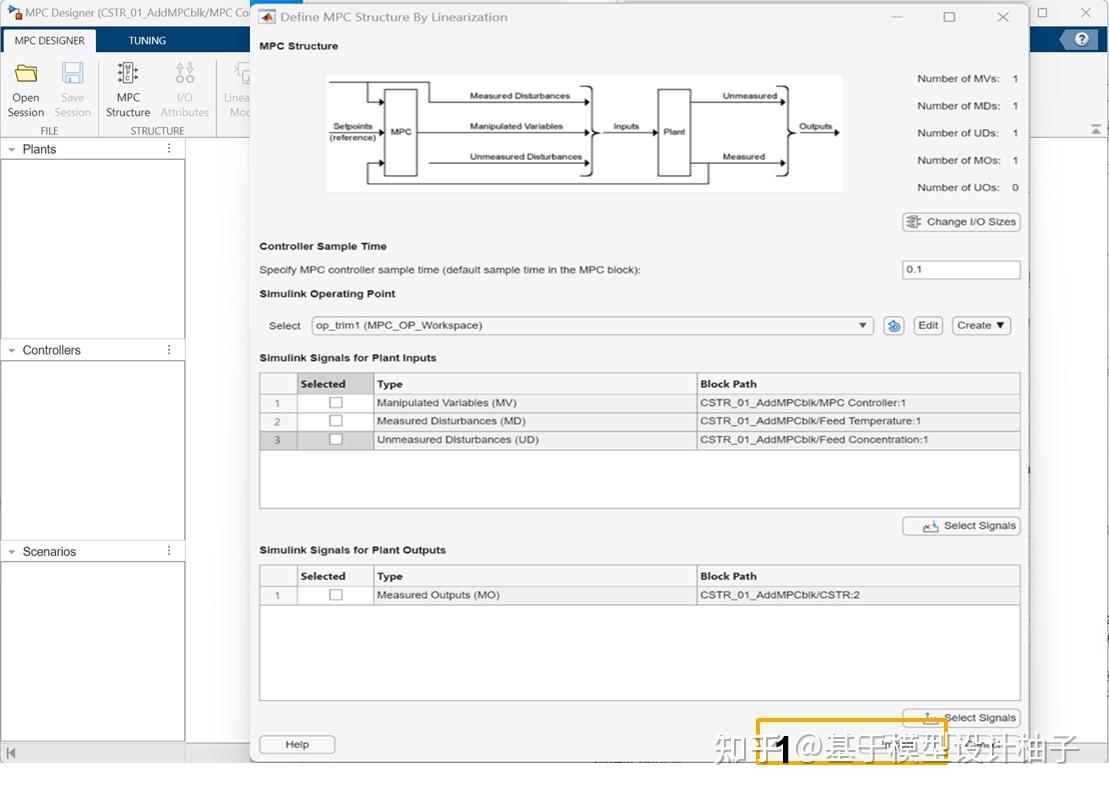Click Select Signals for plant inputs
Viewport: 1109px width, 796px height.
960,525
